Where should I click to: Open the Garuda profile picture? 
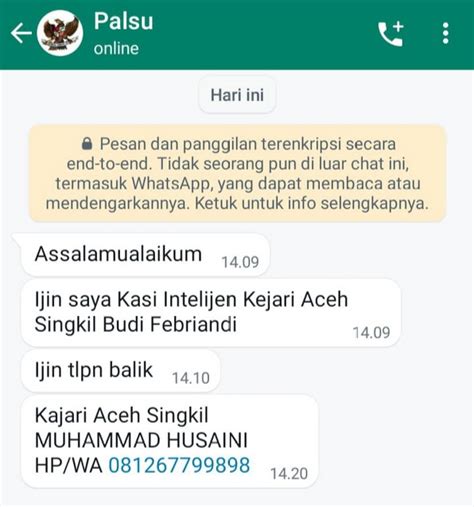tap(60, 33)
